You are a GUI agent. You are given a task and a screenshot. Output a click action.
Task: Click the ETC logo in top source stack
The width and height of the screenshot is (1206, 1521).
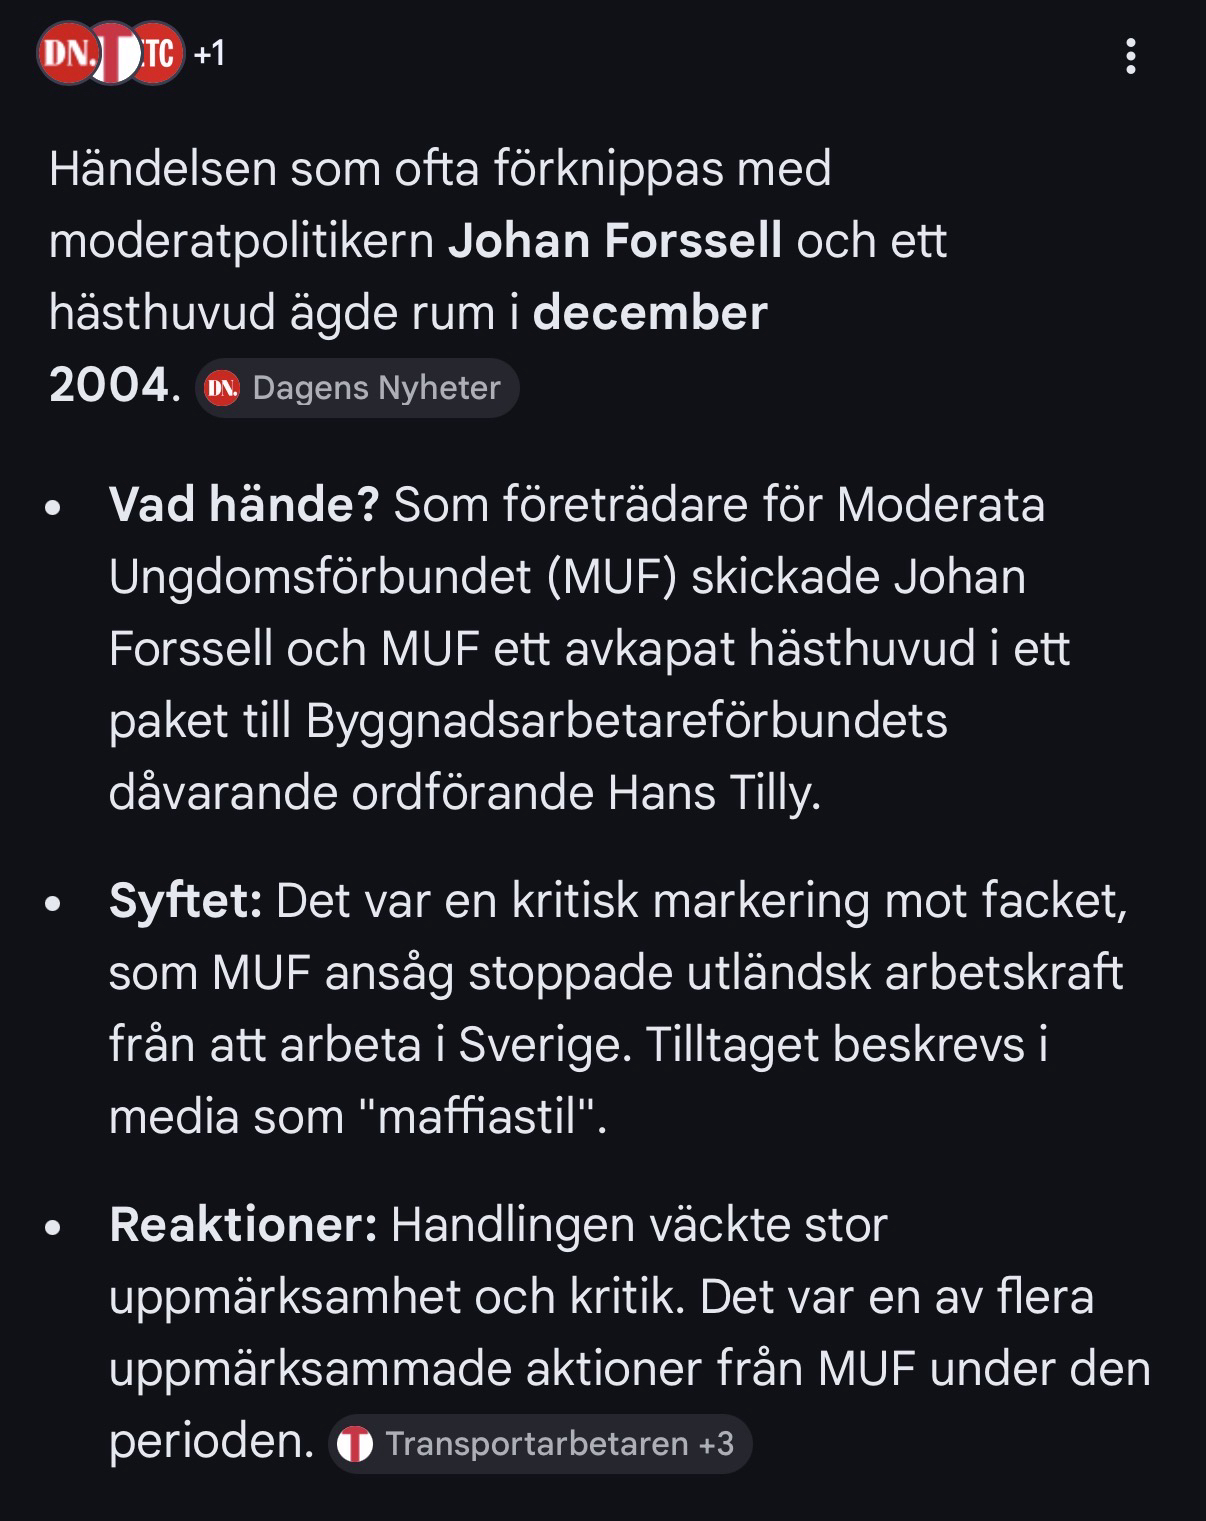(x=159, y=53)
